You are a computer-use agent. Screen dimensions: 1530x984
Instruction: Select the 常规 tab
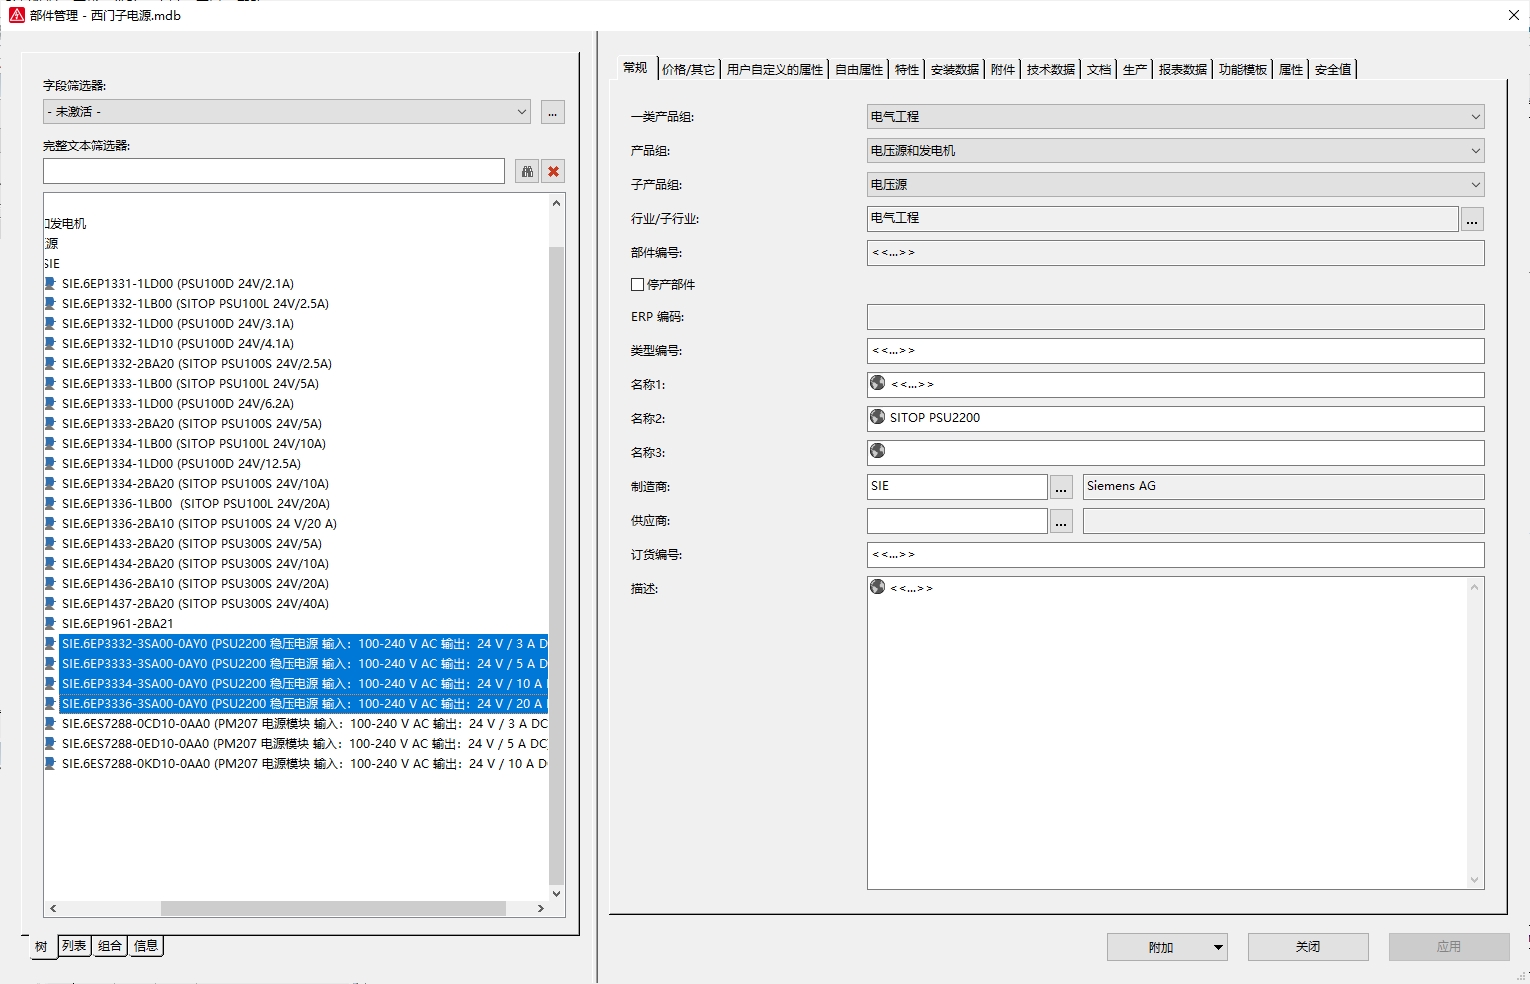pos(635,67)
